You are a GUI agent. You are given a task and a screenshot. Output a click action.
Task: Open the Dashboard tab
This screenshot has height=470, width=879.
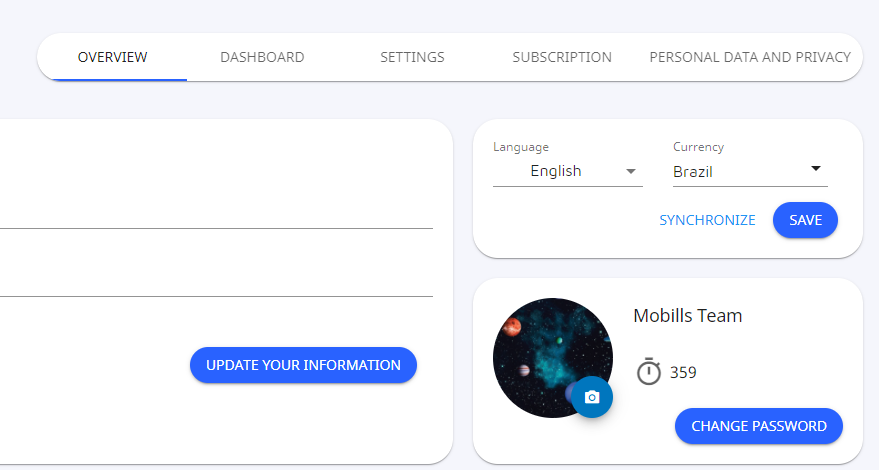262,57
